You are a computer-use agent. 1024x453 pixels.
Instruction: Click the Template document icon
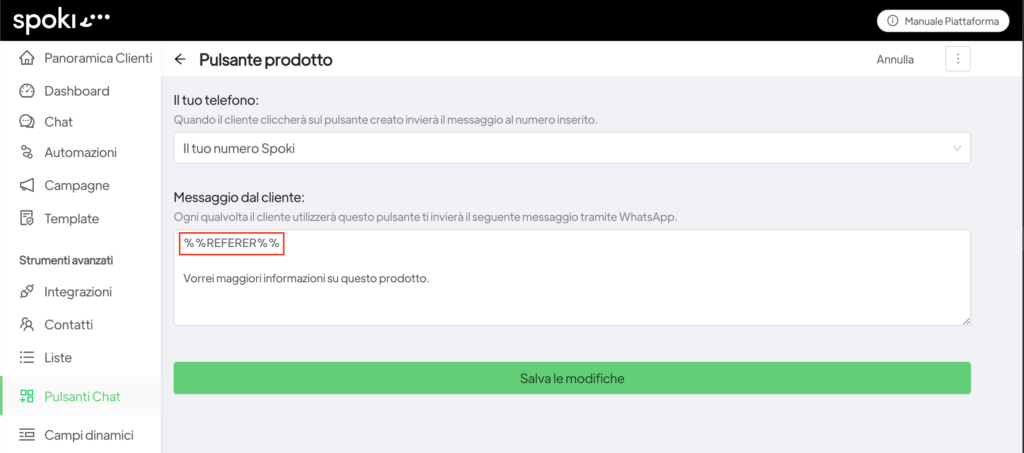(27, 218)
